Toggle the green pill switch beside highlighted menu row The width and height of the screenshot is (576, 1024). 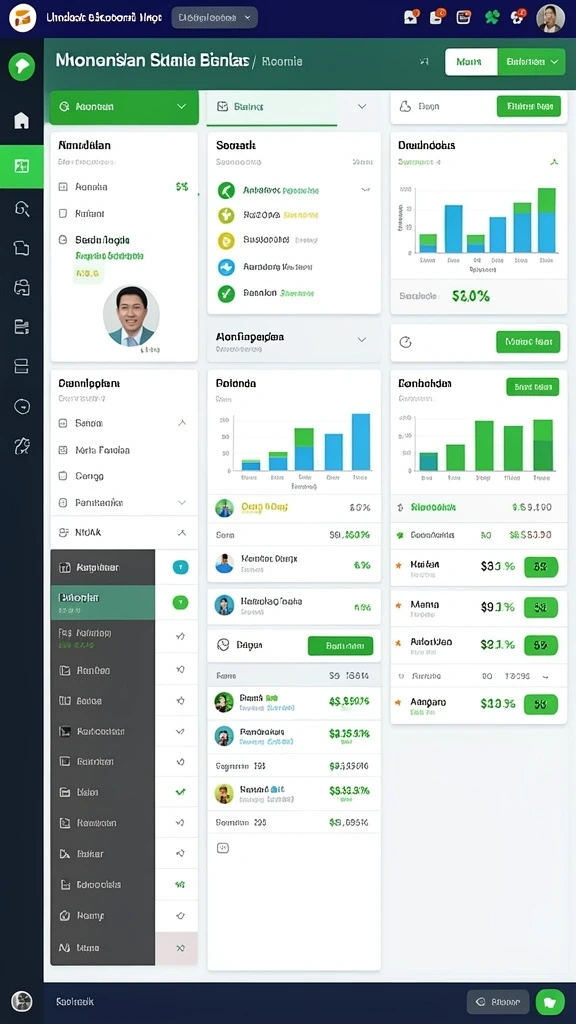(180, 602)
